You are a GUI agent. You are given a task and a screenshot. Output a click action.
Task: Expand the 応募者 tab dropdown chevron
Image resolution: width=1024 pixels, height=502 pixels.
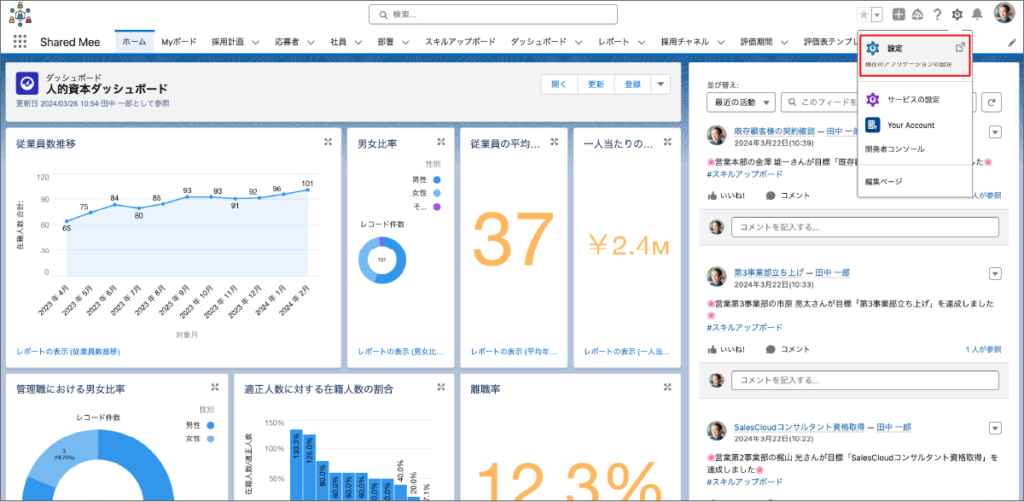click(310, 42)
